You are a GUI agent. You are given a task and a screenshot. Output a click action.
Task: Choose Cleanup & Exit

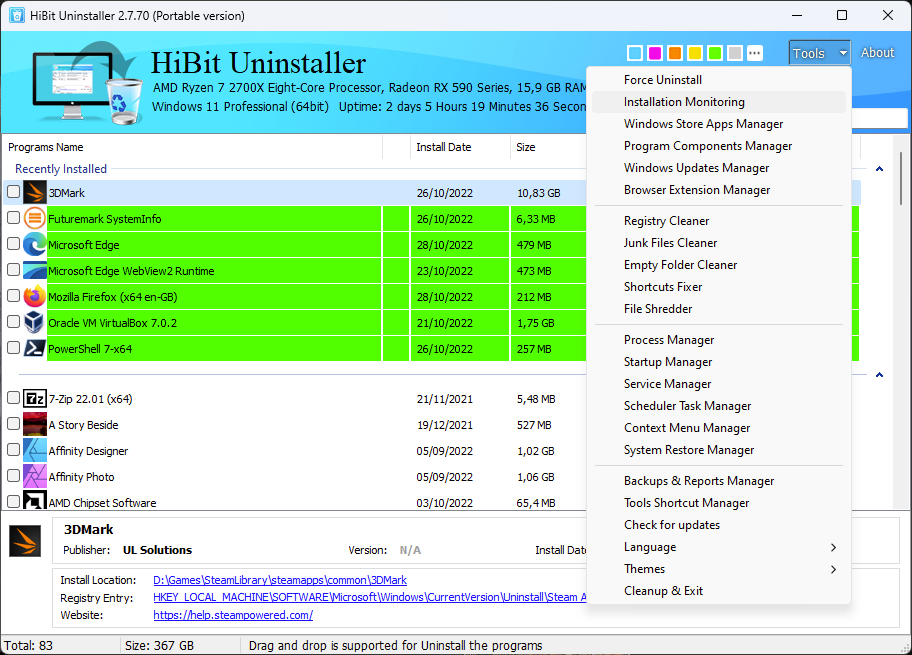tap(719, 591)
